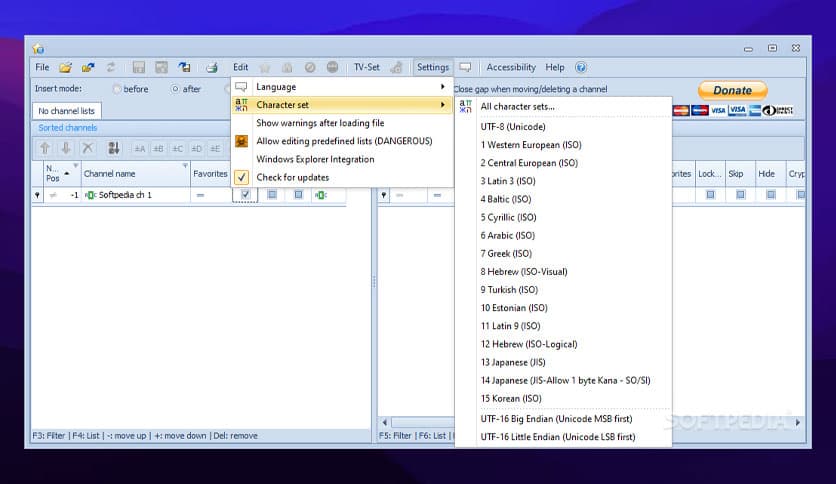The width and height of the screenshot is (836, 484).
Task: Click the yellow Donate button
Action: click(x=732, y=90)
